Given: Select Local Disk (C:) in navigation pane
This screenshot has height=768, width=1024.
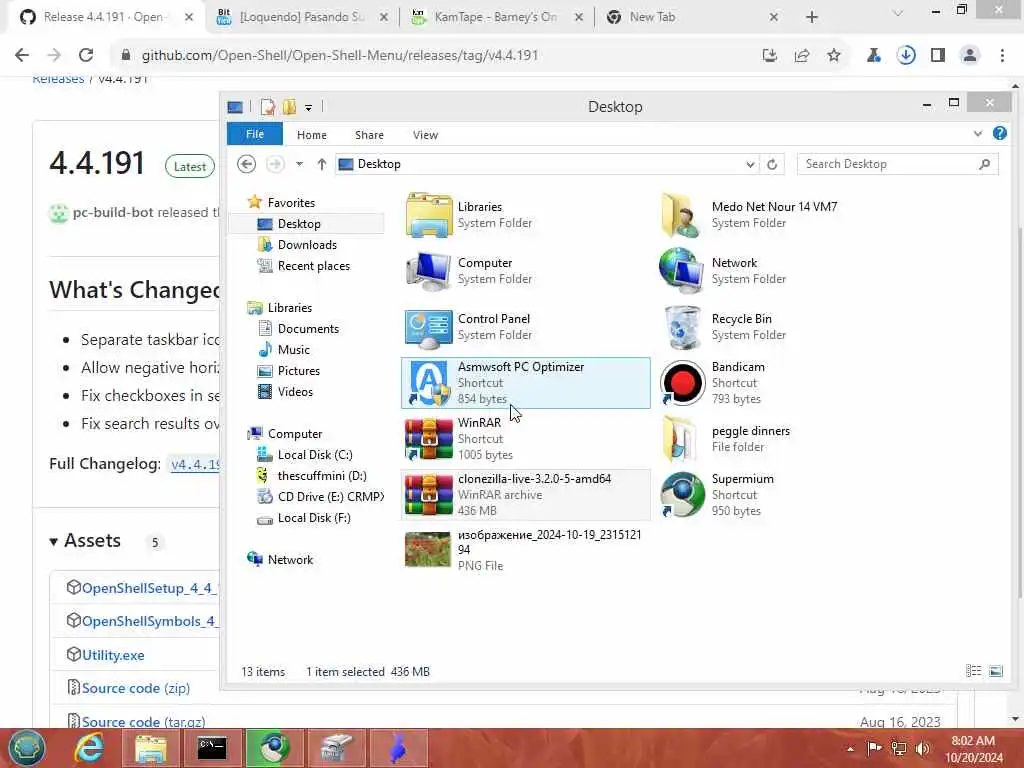Looking at the screenshot, I should pyautogui.click(x=315, y=455).
